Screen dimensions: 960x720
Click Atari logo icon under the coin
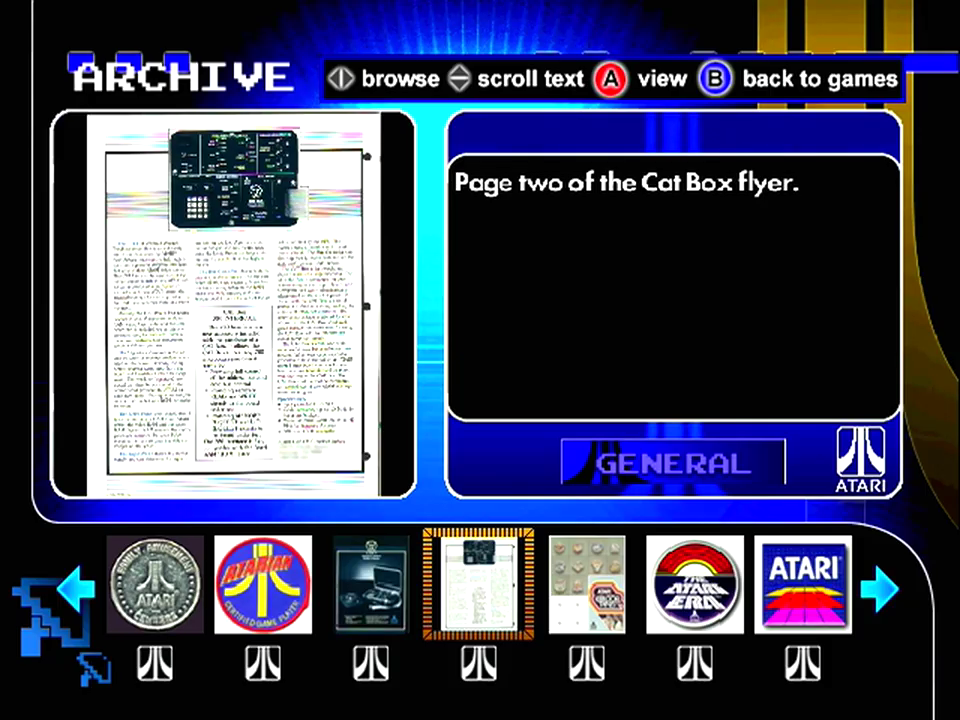155,663
